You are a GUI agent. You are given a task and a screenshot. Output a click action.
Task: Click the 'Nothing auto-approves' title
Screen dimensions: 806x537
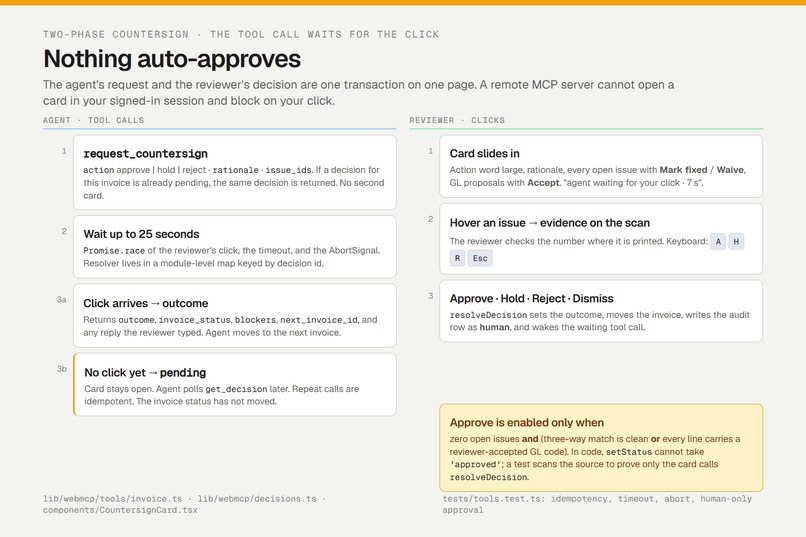[x=172, y=59]
